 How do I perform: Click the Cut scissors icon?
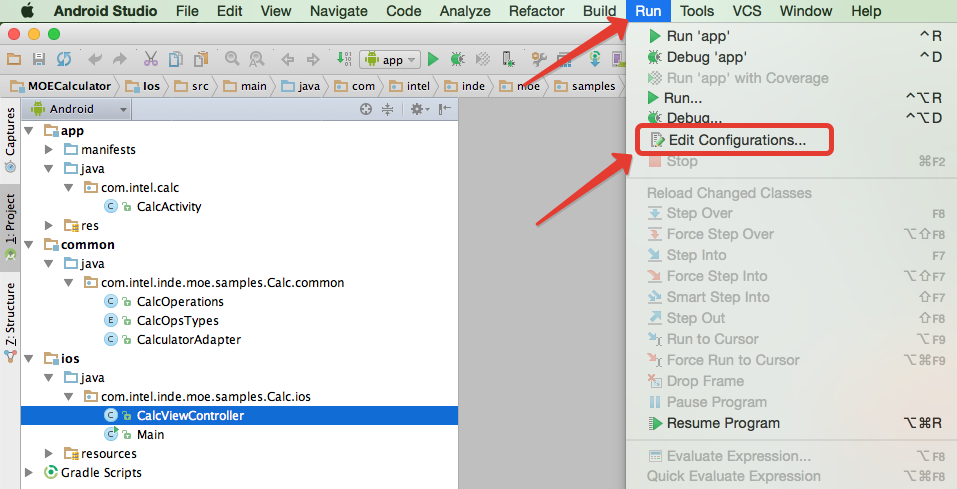pos(150,59)
